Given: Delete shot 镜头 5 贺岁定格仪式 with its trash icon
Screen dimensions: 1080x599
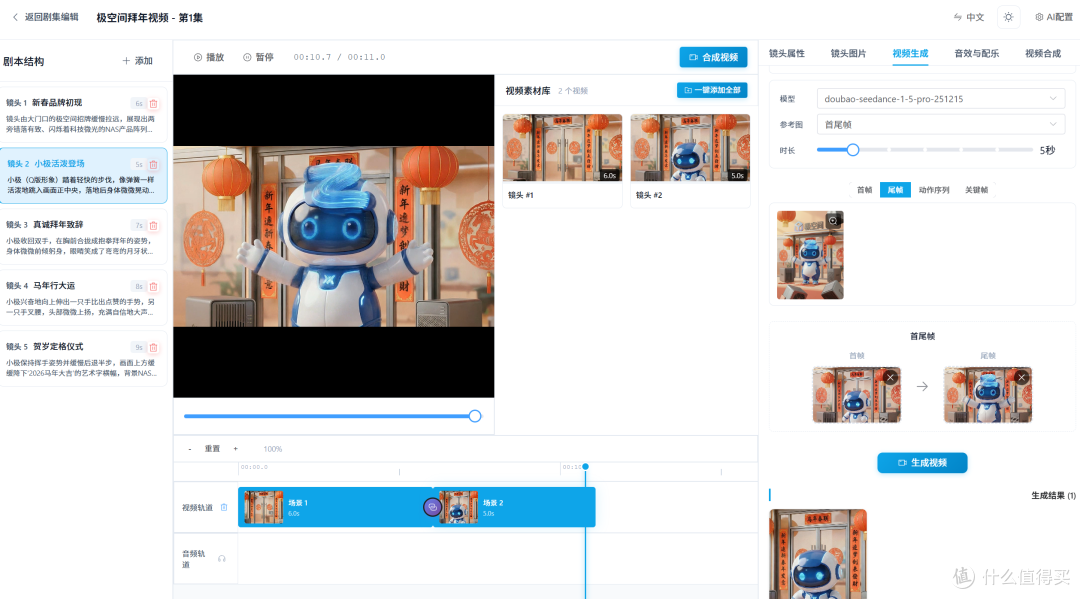Looking at the screenshot, I should point(154,348).
